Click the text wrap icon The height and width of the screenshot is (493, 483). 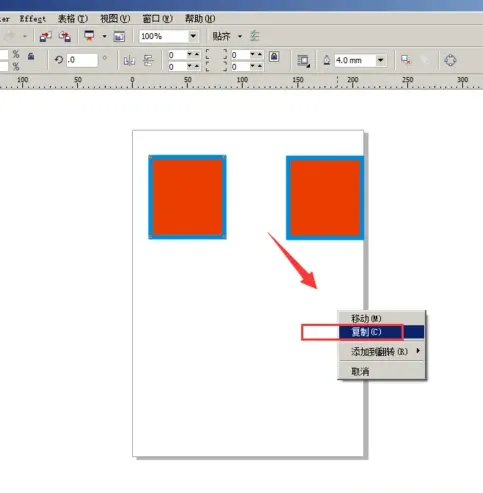[x=303, y=61]
